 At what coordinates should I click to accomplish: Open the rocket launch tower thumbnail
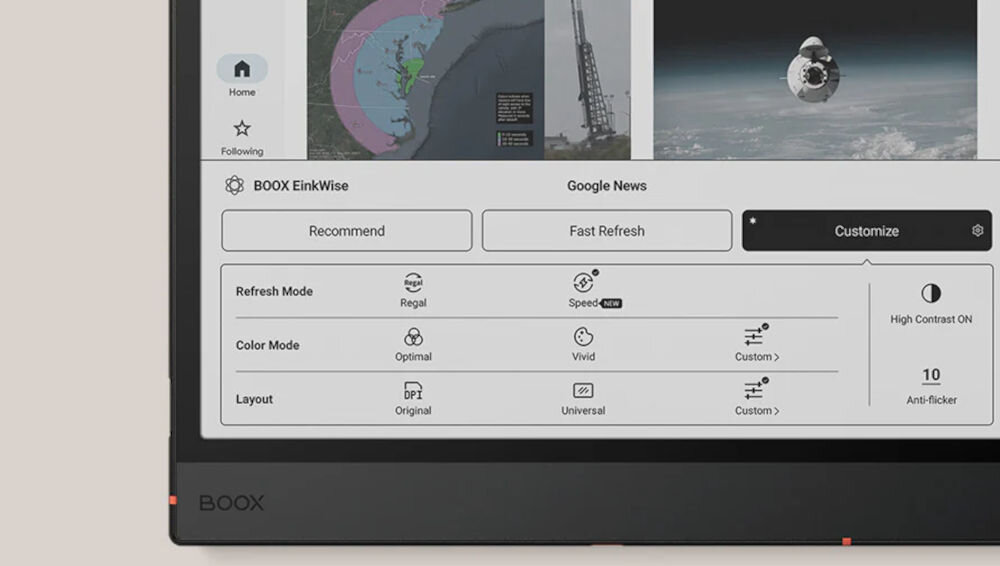(587, 80)
